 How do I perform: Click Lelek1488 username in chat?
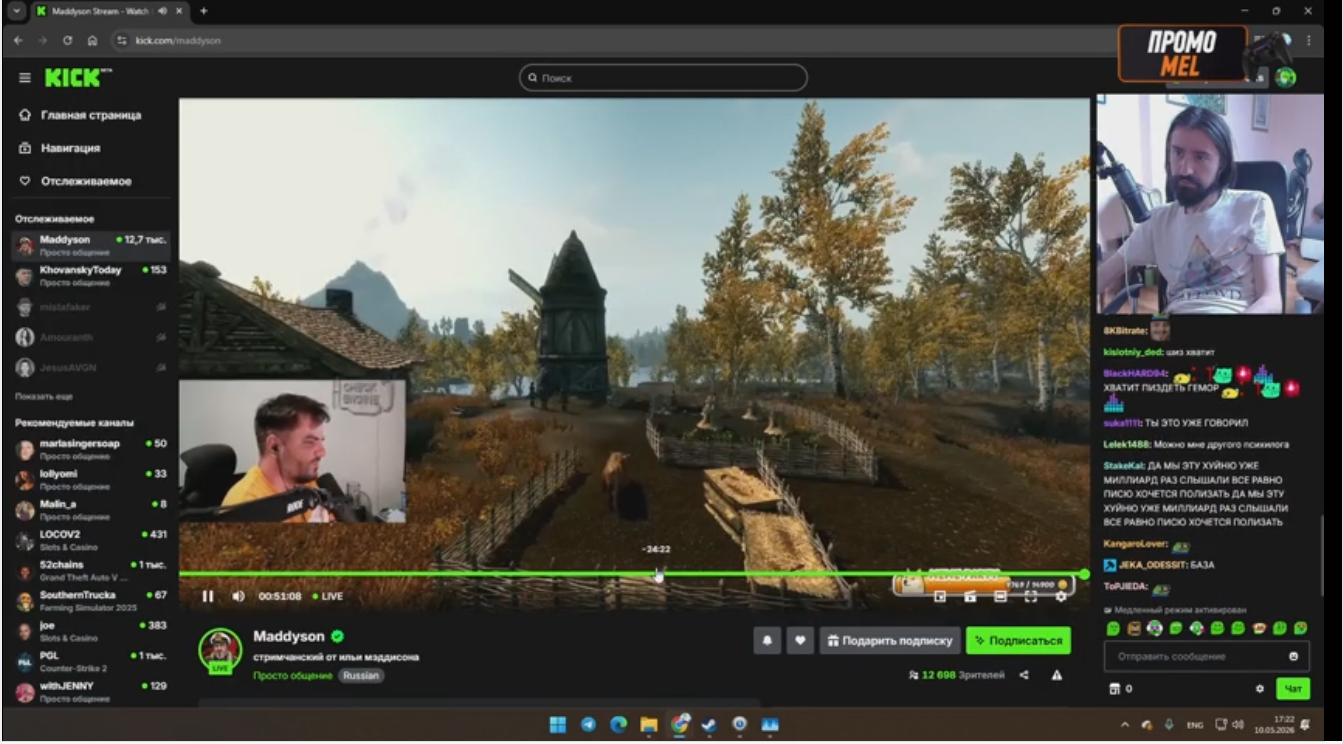pos(1126,444)
